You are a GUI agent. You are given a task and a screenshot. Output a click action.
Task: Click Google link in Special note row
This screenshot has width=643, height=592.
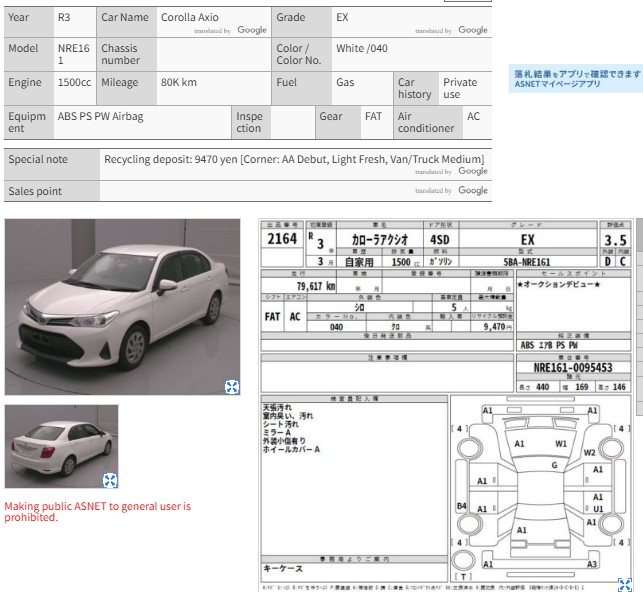pos(473,171)
